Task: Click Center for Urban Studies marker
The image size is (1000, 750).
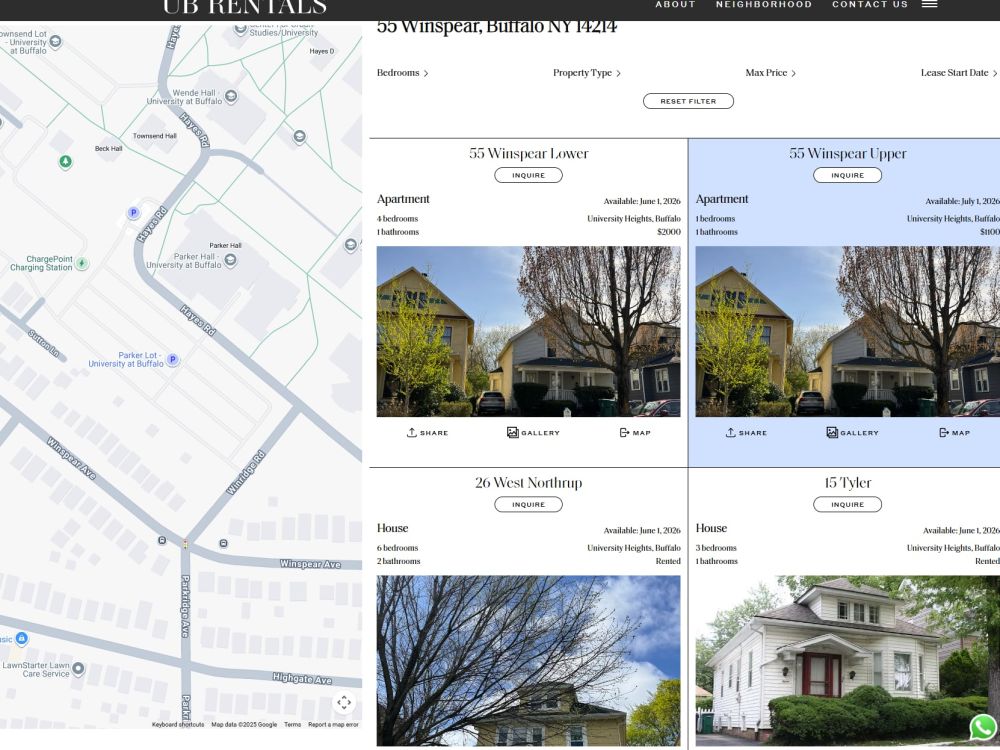Action: [x=240, y=29]
